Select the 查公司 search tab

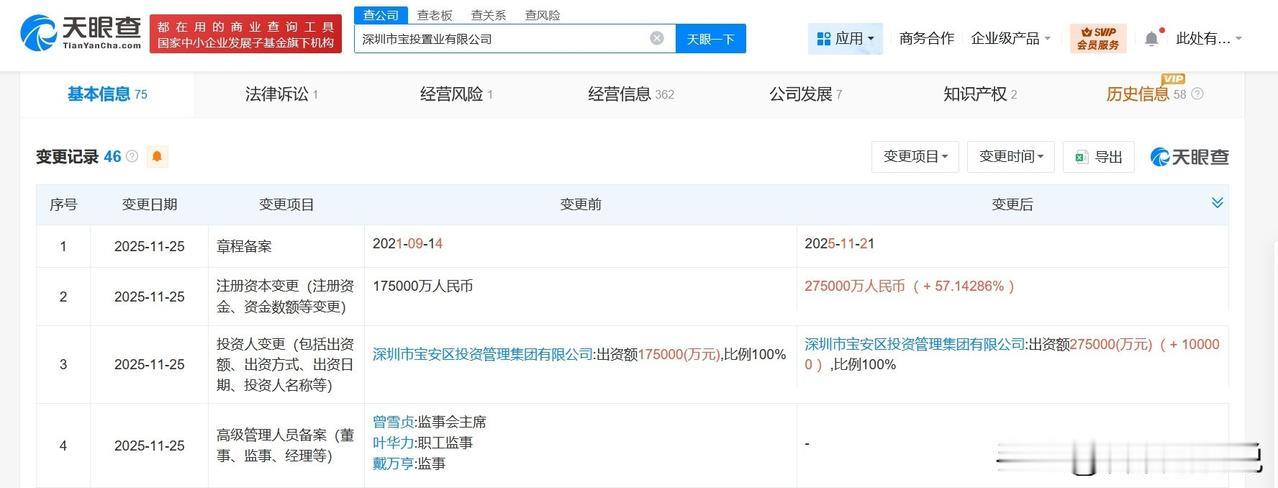[381, 15]
